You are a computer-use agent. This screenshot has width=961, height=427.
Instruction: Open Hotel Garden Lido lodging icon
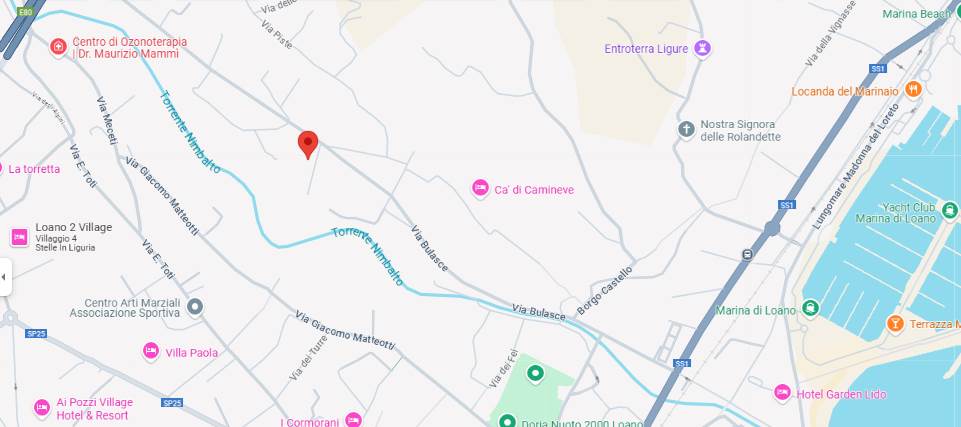click(782, 393)
